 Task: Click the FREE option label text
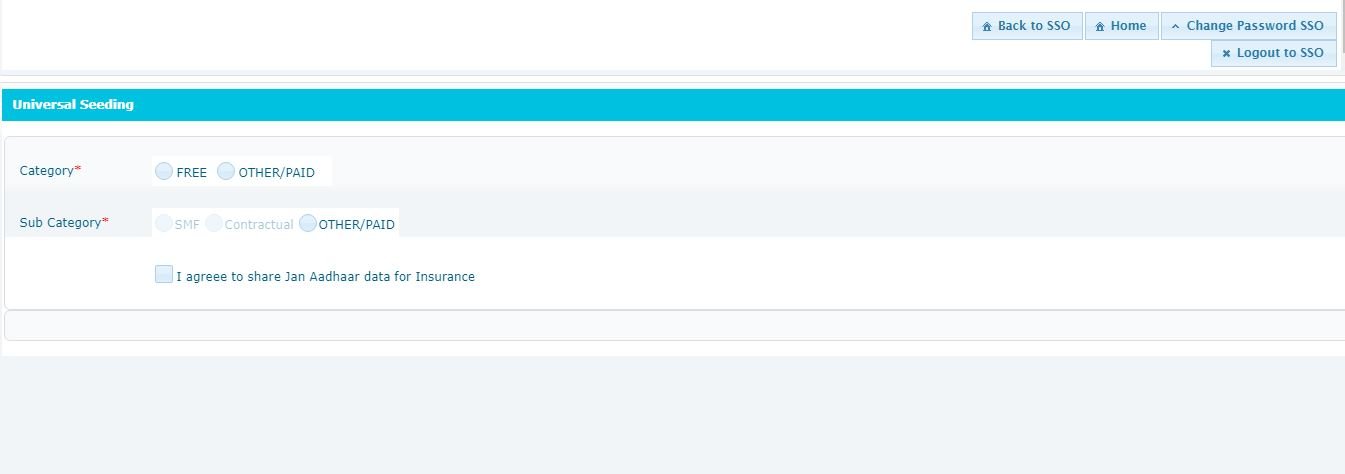(x=191, y=173)
